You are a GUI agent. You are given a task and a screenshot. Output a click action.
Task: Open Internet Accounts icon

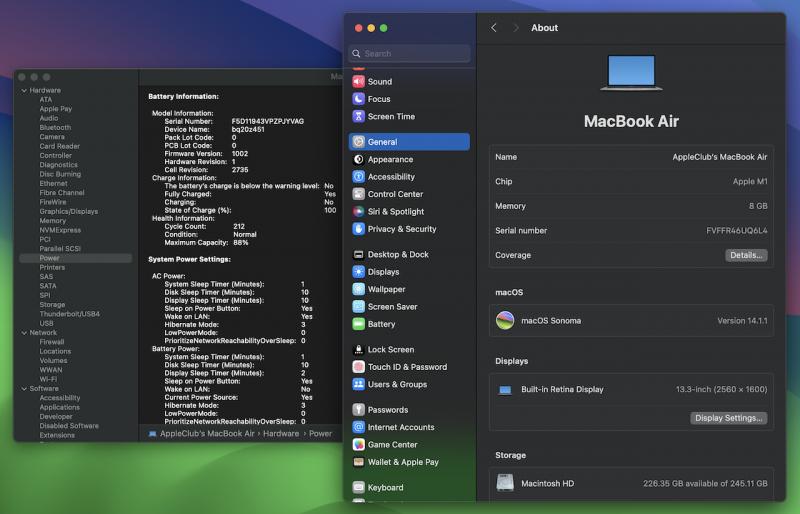[359, 427]
